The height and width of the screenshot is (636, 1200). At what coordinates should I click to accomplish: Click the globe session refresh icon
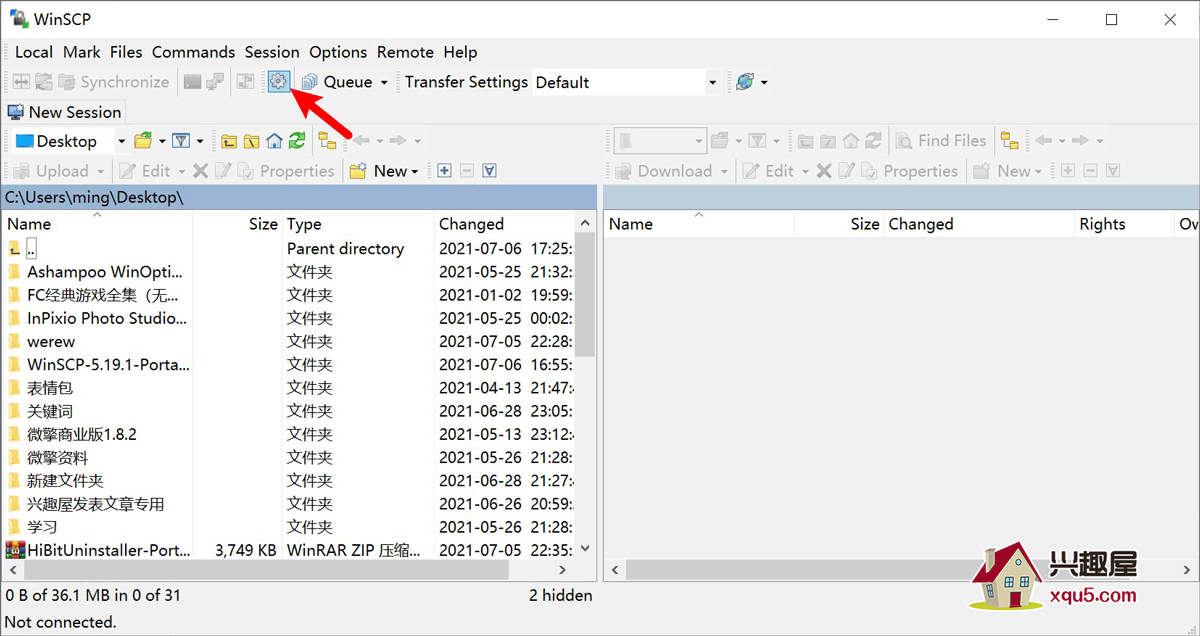(x=744, y=82)
